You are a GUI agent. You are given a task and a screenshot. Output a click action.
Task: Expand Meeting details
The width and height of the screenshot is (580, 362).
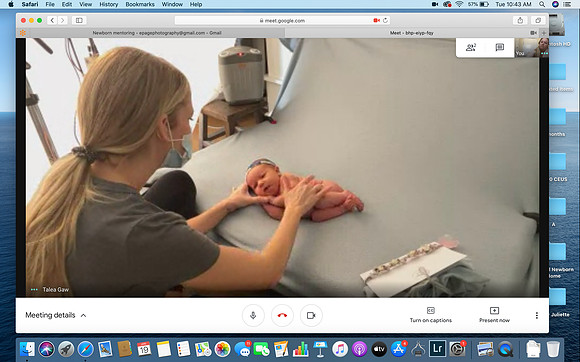click(55, 315)
